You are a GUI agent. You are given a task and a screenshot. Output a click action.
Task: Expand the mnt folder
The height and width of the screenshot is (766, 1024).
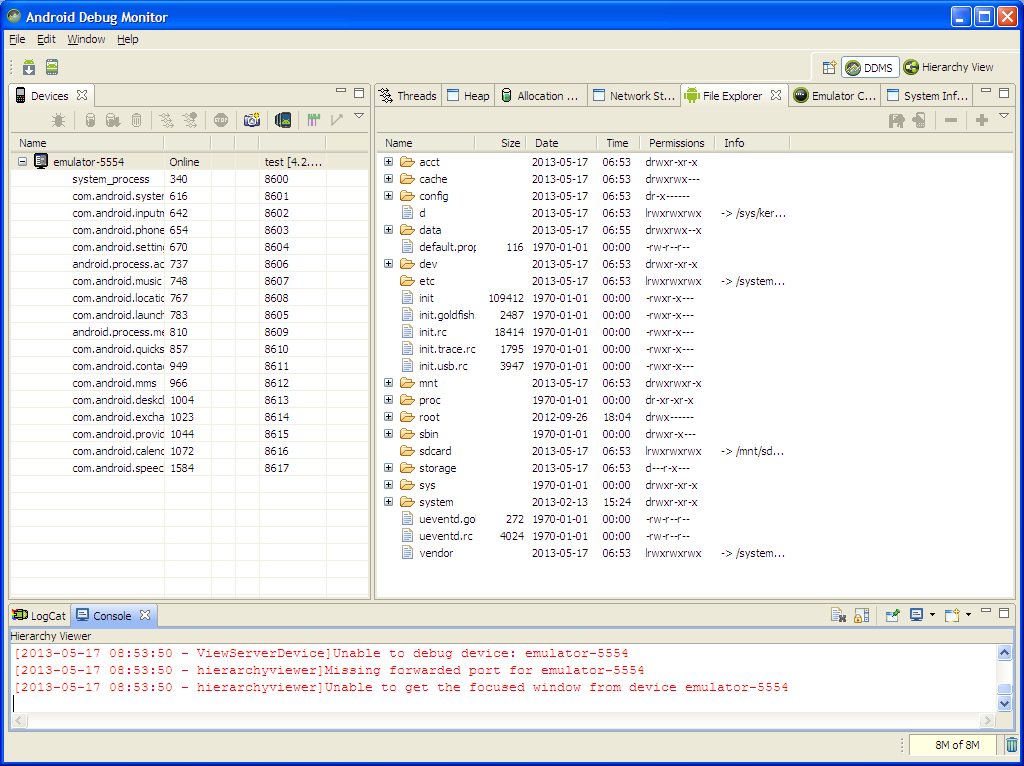(389, 383)
